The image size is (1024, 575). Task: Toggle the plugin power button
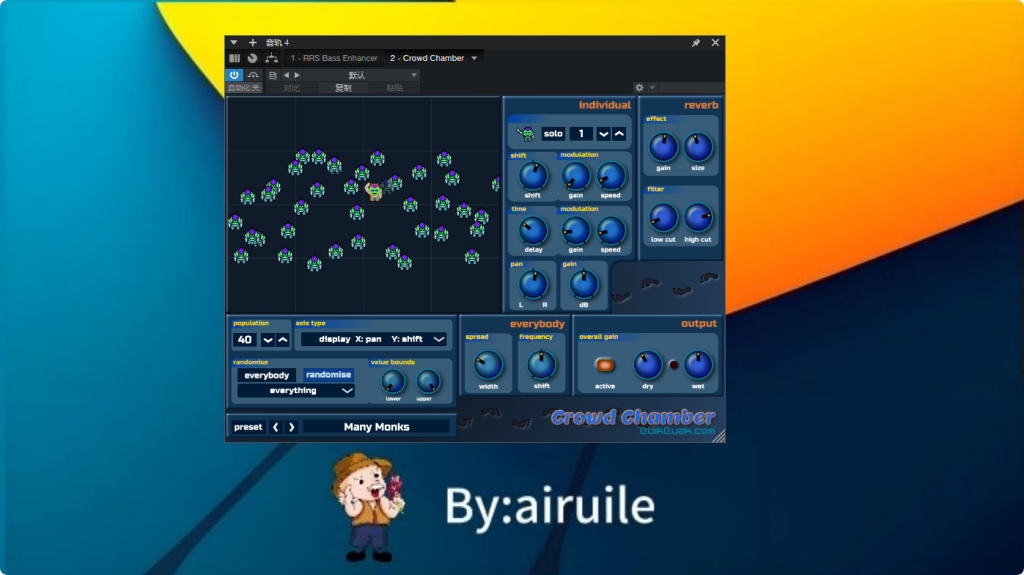pos(234,75)
